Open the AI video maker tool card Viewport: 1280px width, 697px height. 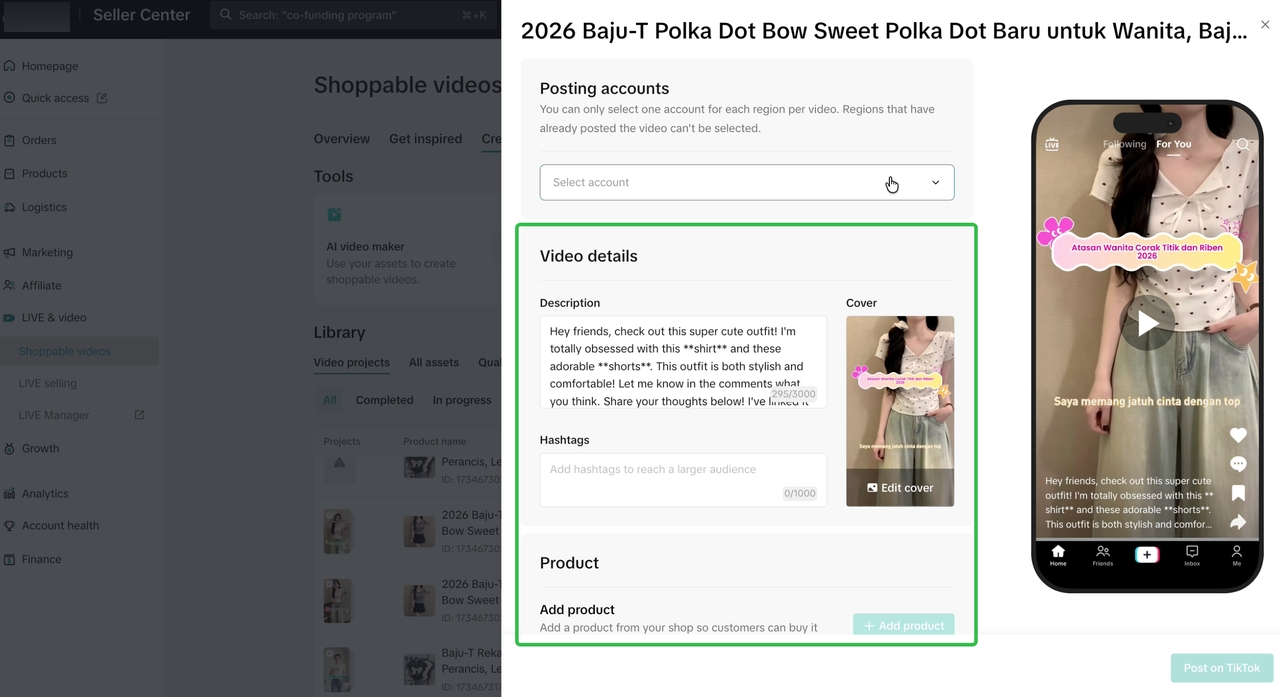[407, 250]
